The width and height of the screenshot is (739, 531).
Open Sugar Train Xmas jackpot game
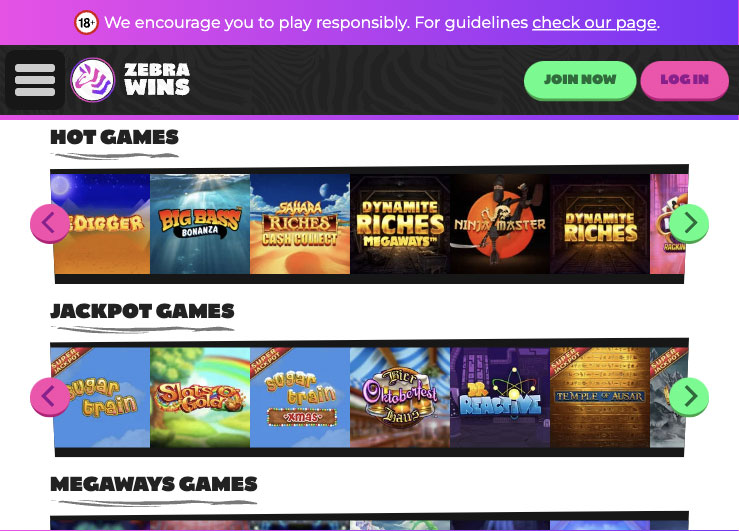300,397
